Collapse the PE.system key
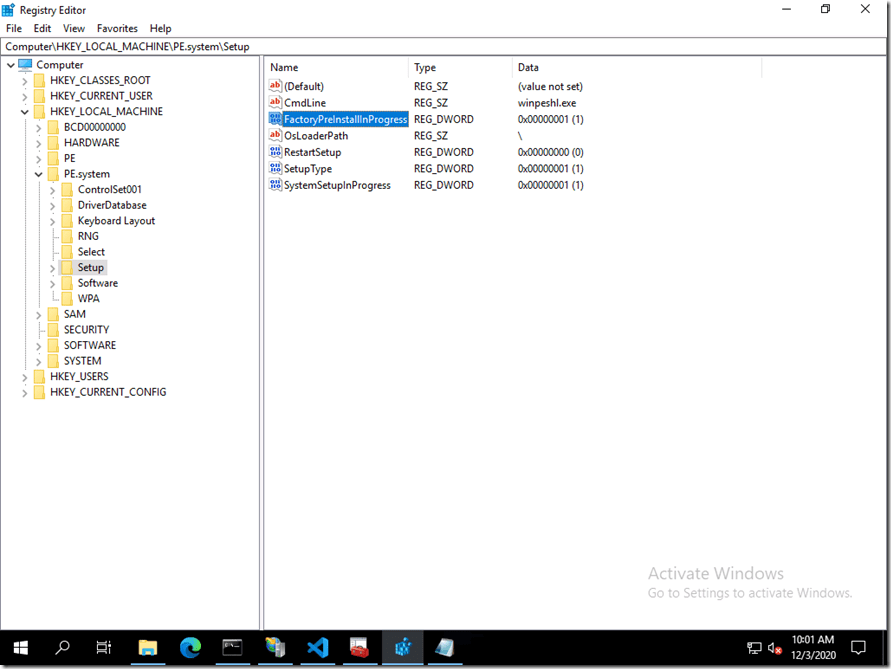This screenshot has width=891, height=669. [x=39, y=174]
